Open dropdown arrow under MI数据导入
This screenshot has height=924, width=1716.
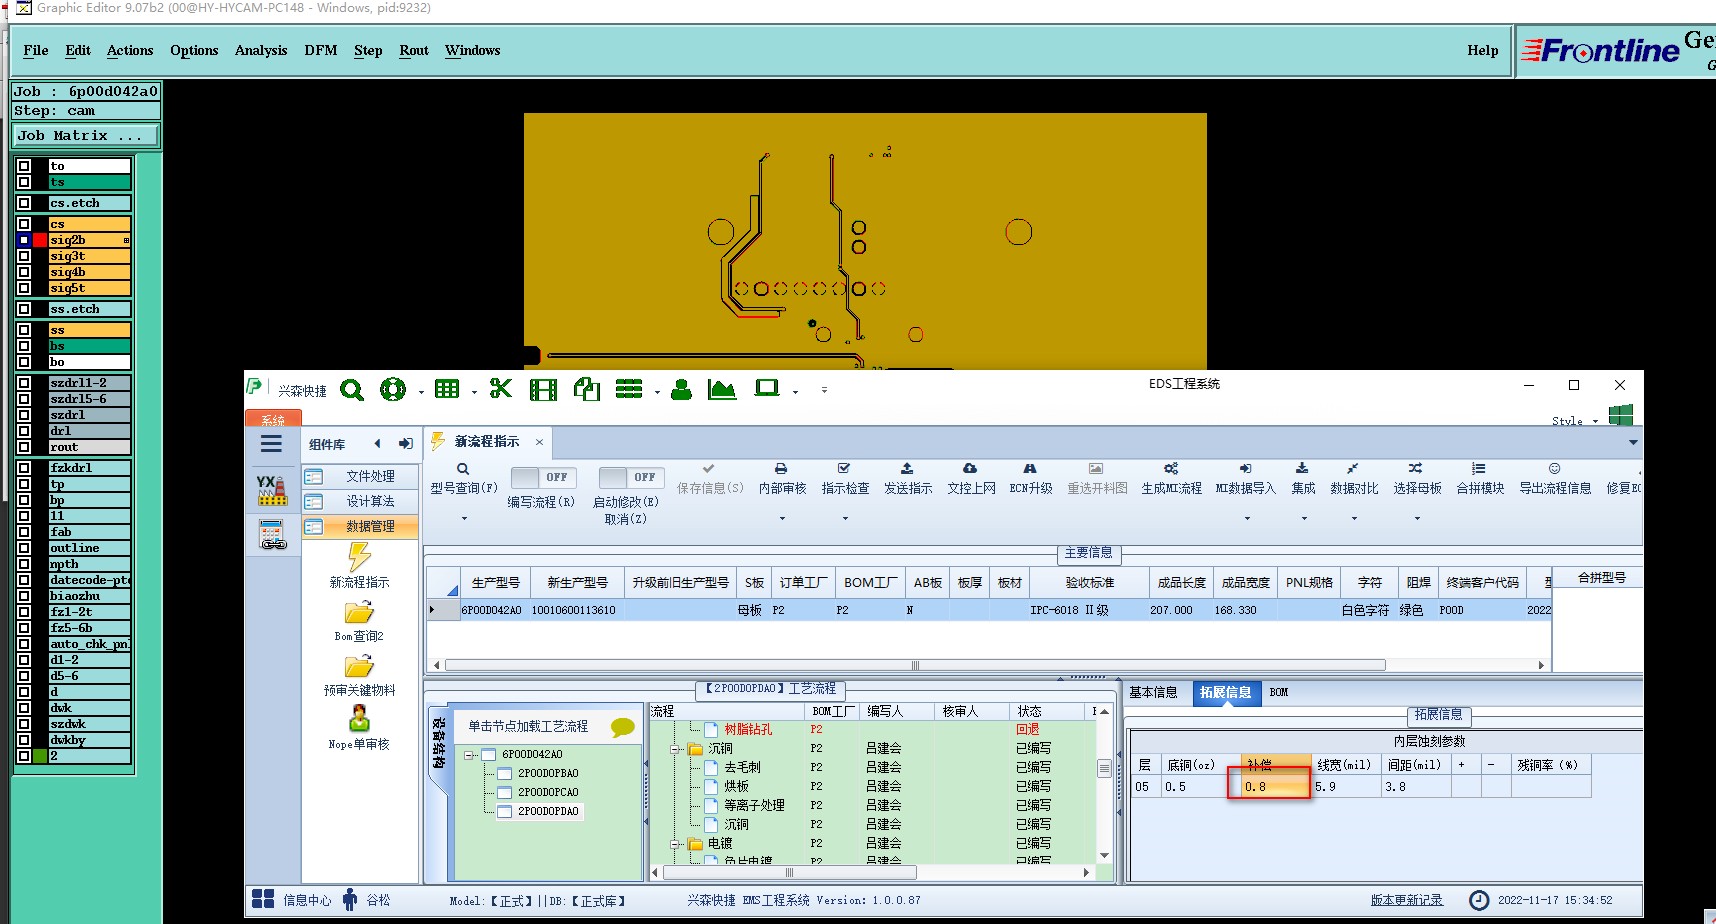point(1247,518)
